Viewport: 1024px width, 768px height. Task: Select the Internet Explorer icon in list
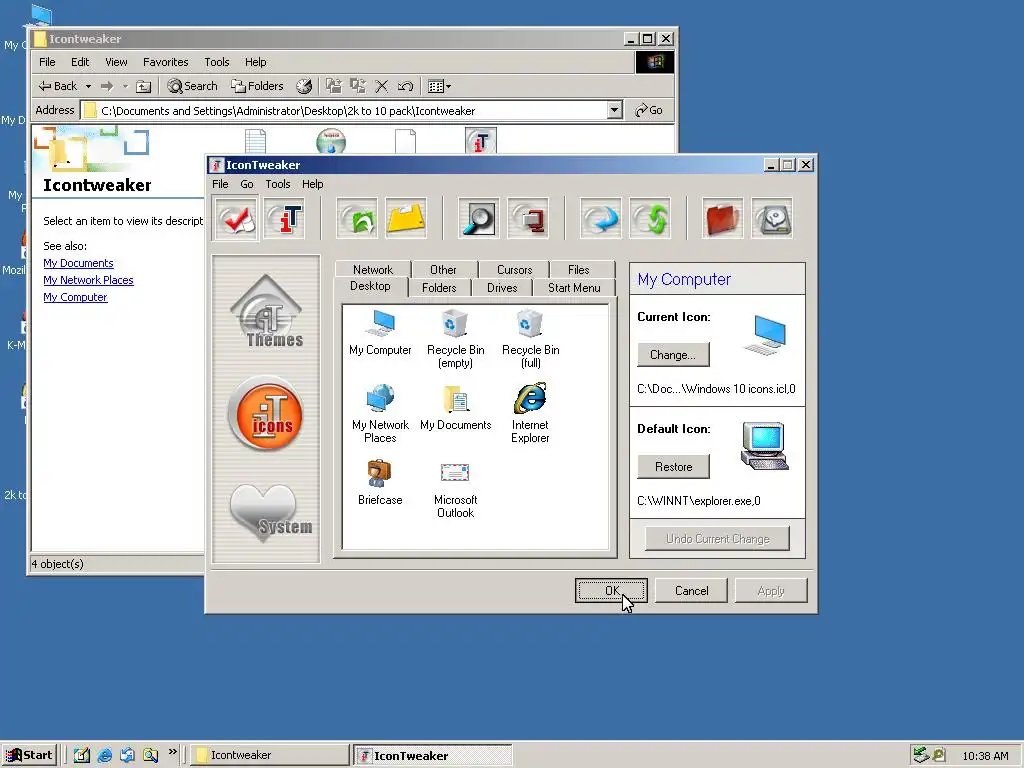(530, 414)
